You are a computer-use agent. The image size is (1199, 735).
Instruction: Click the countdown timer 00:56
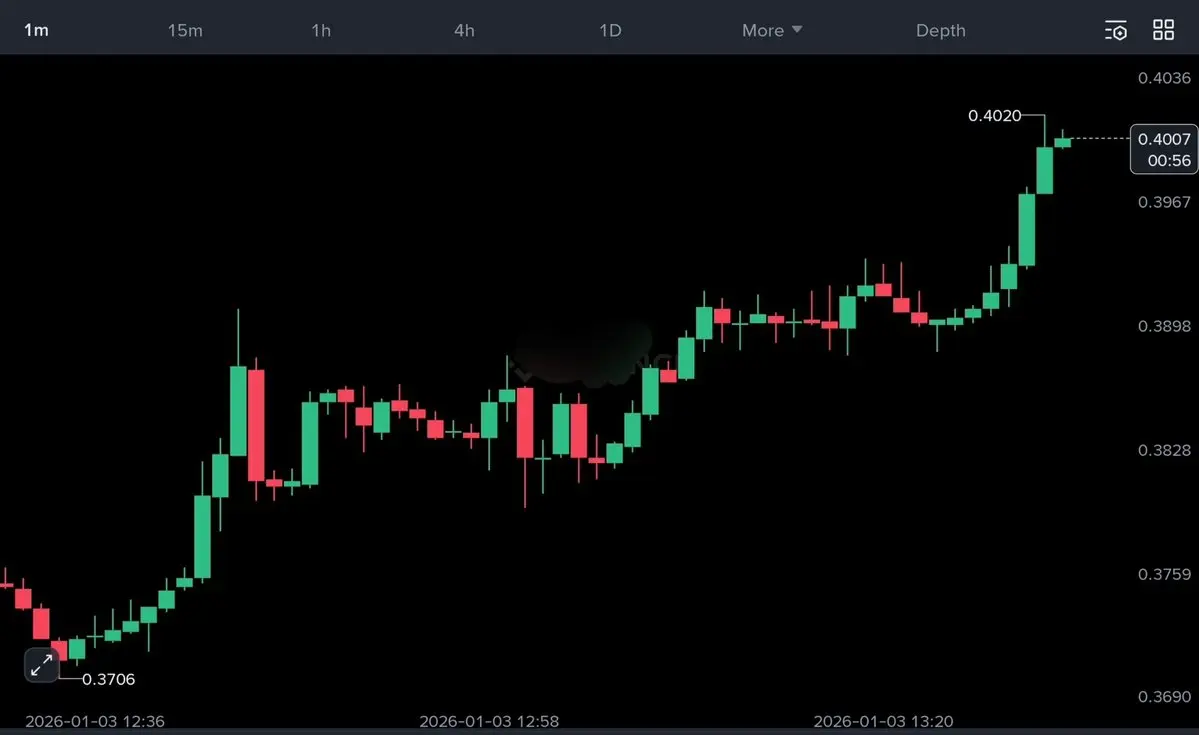(x=1169, y=161)
